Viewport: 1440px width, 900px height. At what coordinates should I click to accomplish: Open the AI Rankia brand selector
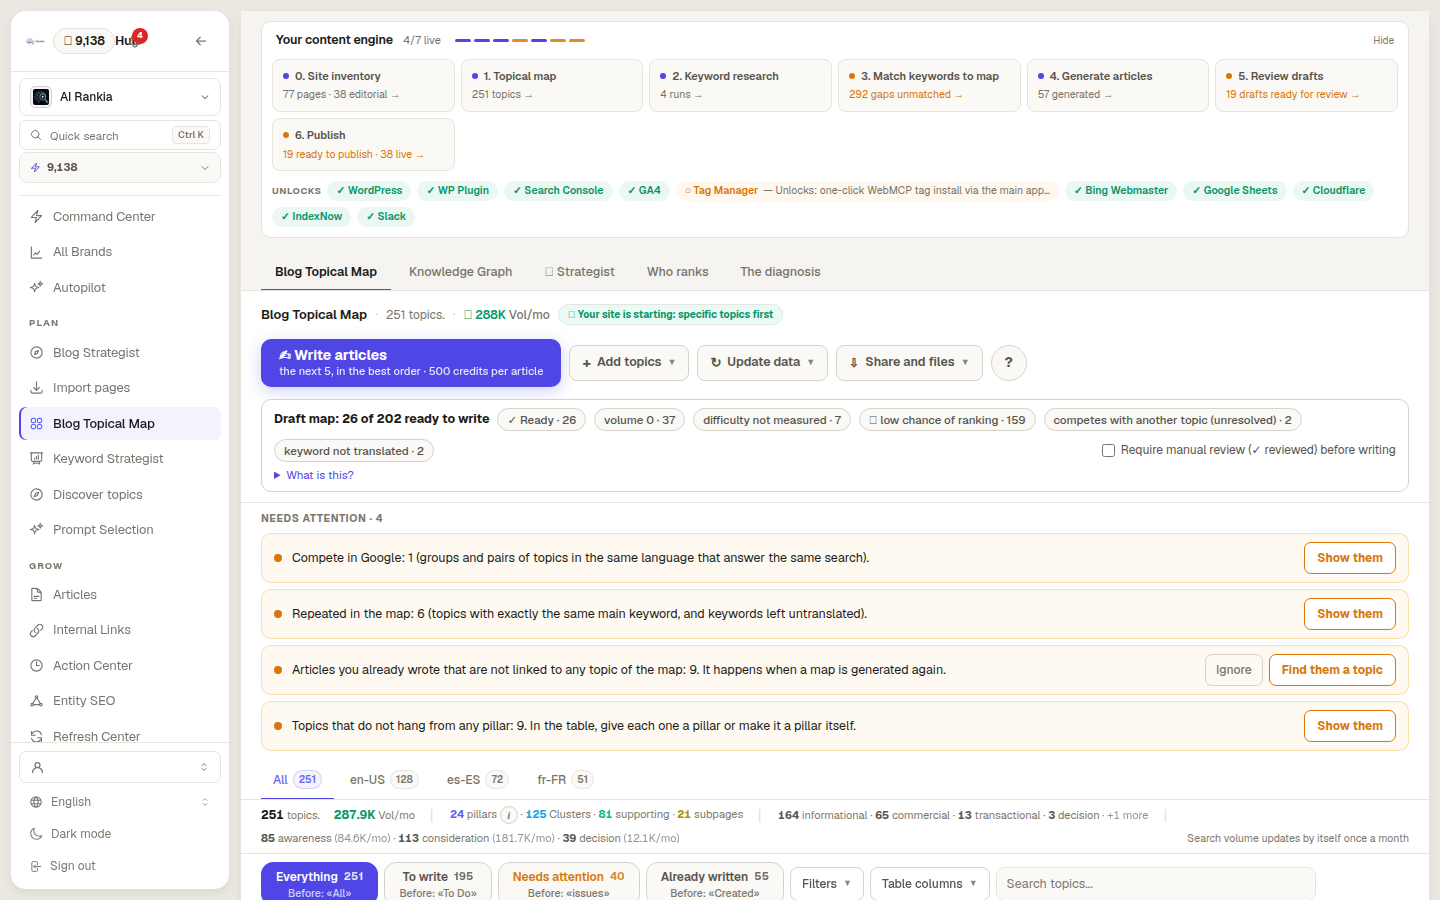[x=120, y=97]
